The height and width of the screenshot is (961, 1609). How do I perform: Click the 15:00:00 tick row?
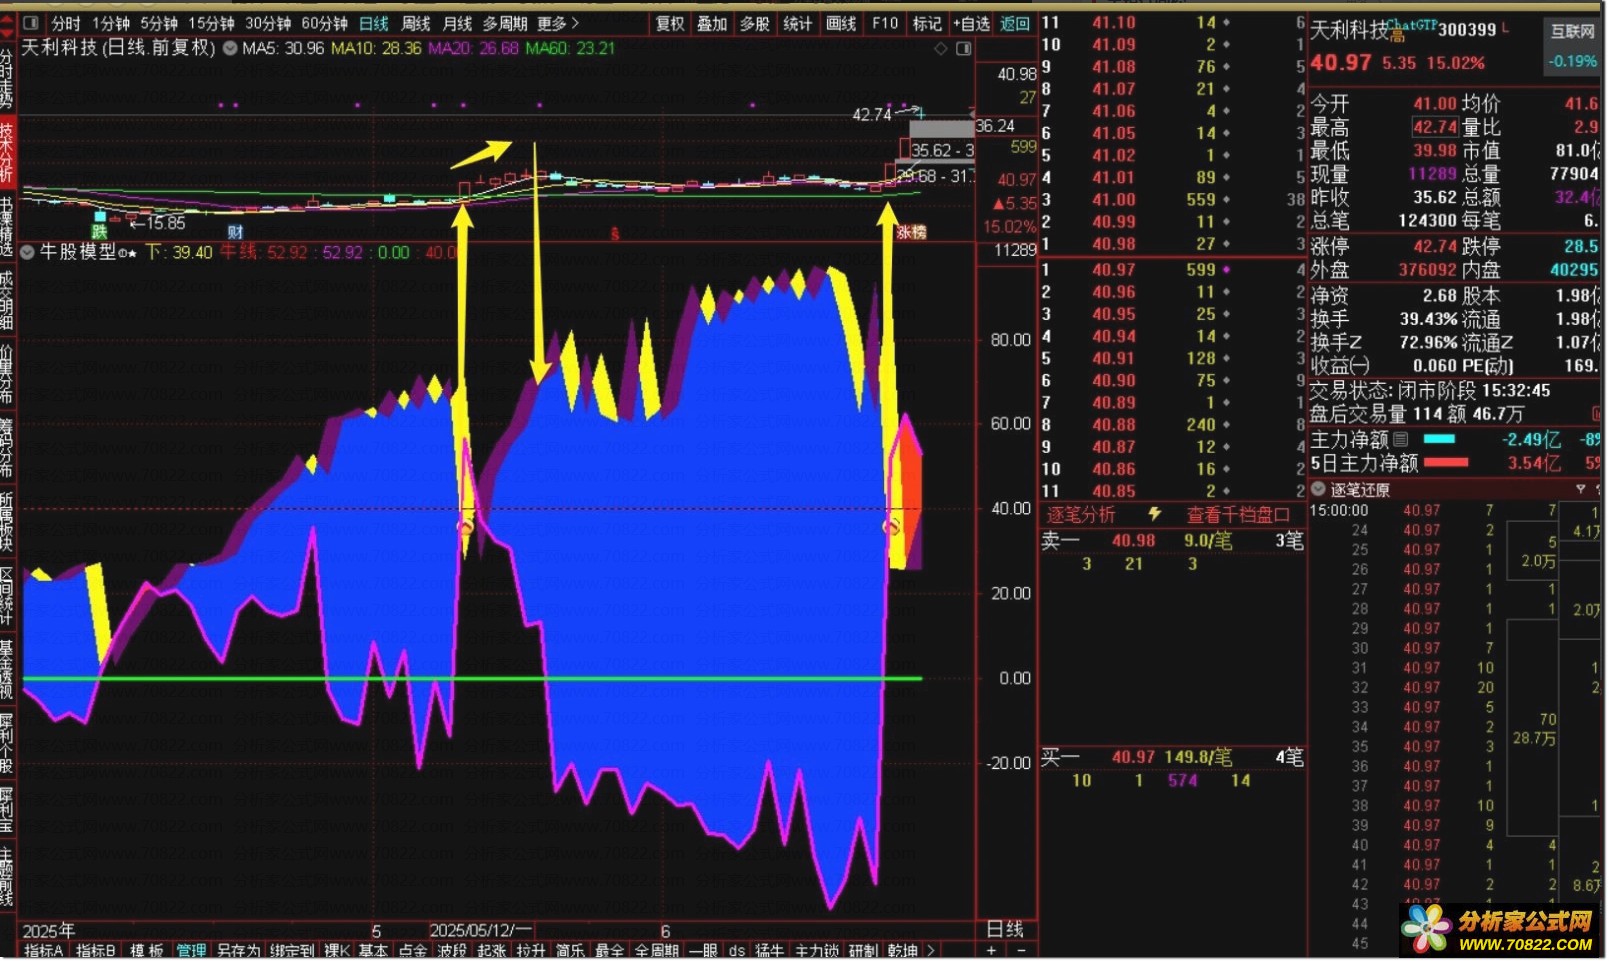click(x=1434, y=510)
